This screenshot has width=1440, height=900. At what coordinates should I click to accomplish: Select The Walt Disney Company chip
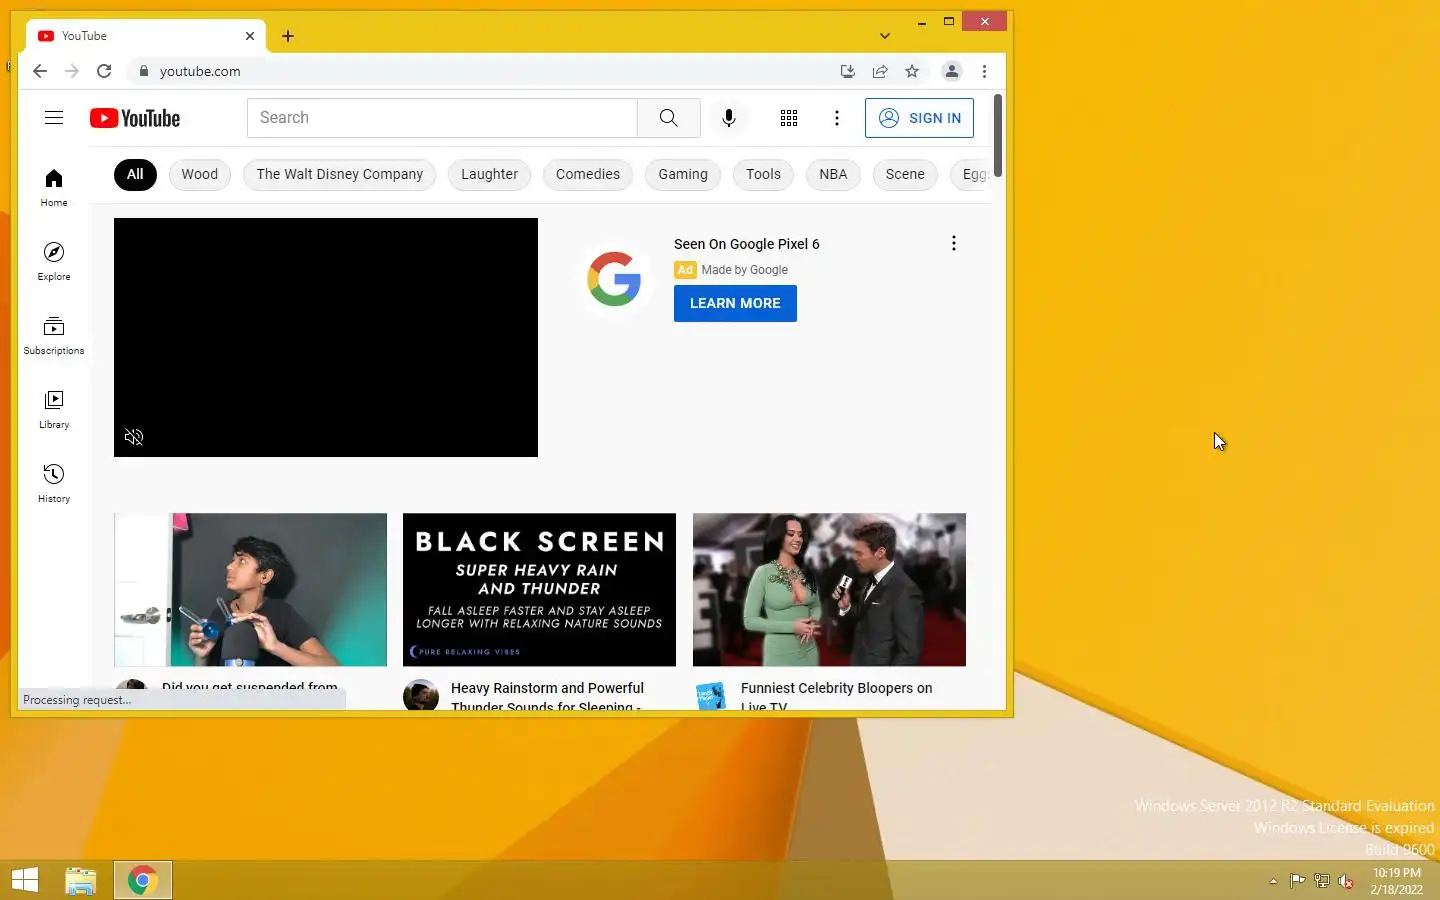click(x=340, y=174)
